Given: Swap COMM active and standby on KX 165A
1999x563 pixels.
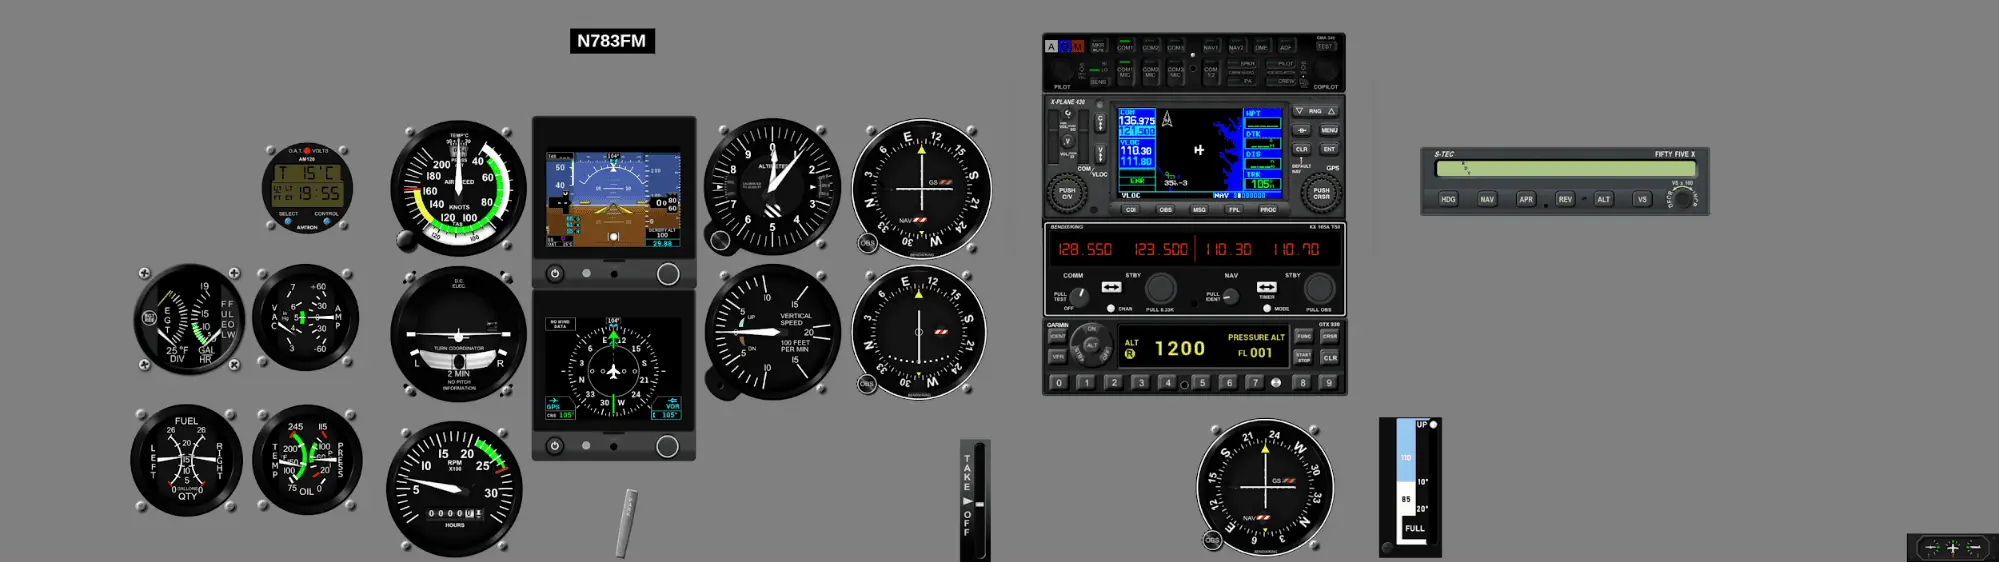Looking at the screenshot, I should 1111,287.
